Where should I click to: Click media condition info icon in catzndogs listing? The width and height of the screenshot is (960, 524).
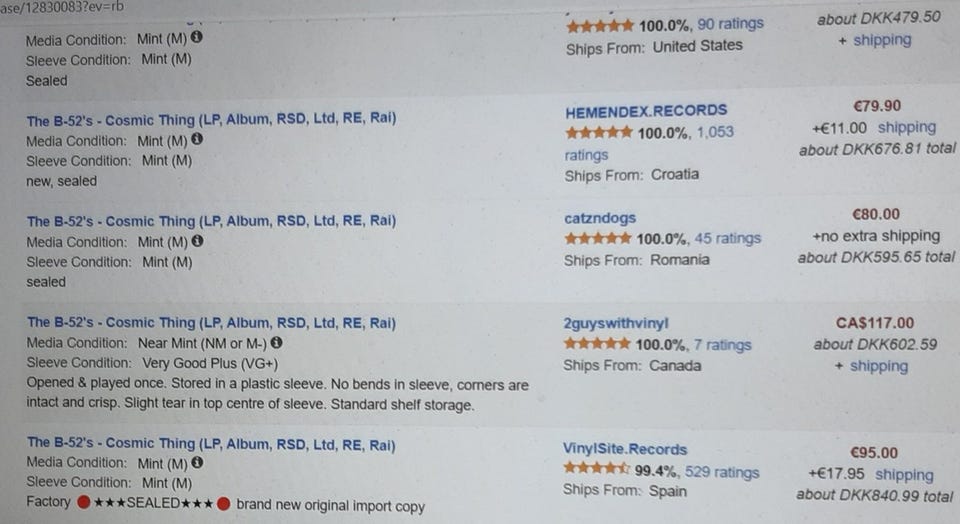point(197,241)
